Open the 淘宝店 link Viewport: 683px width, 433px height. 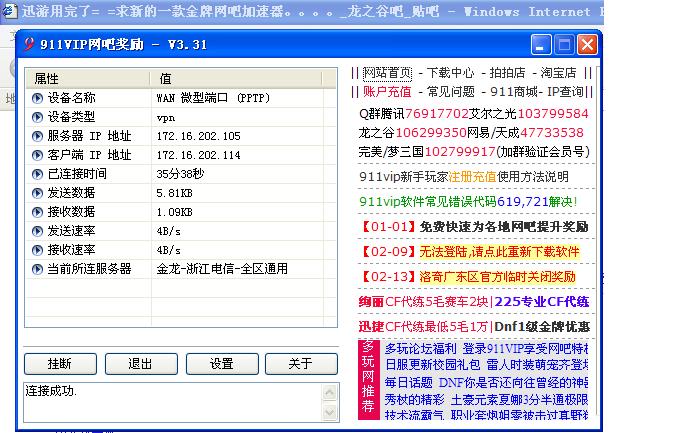(x=558, y=73)
